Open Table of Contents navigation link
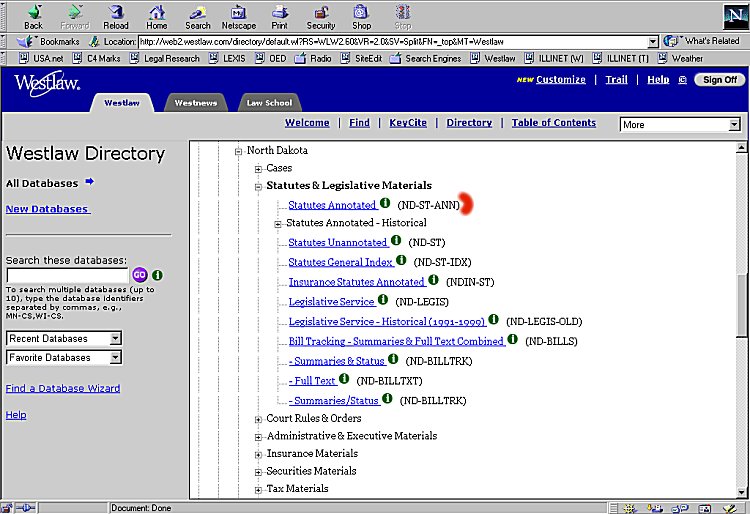The width and height of the screenshot is (750, 514). tap(554, 123)
